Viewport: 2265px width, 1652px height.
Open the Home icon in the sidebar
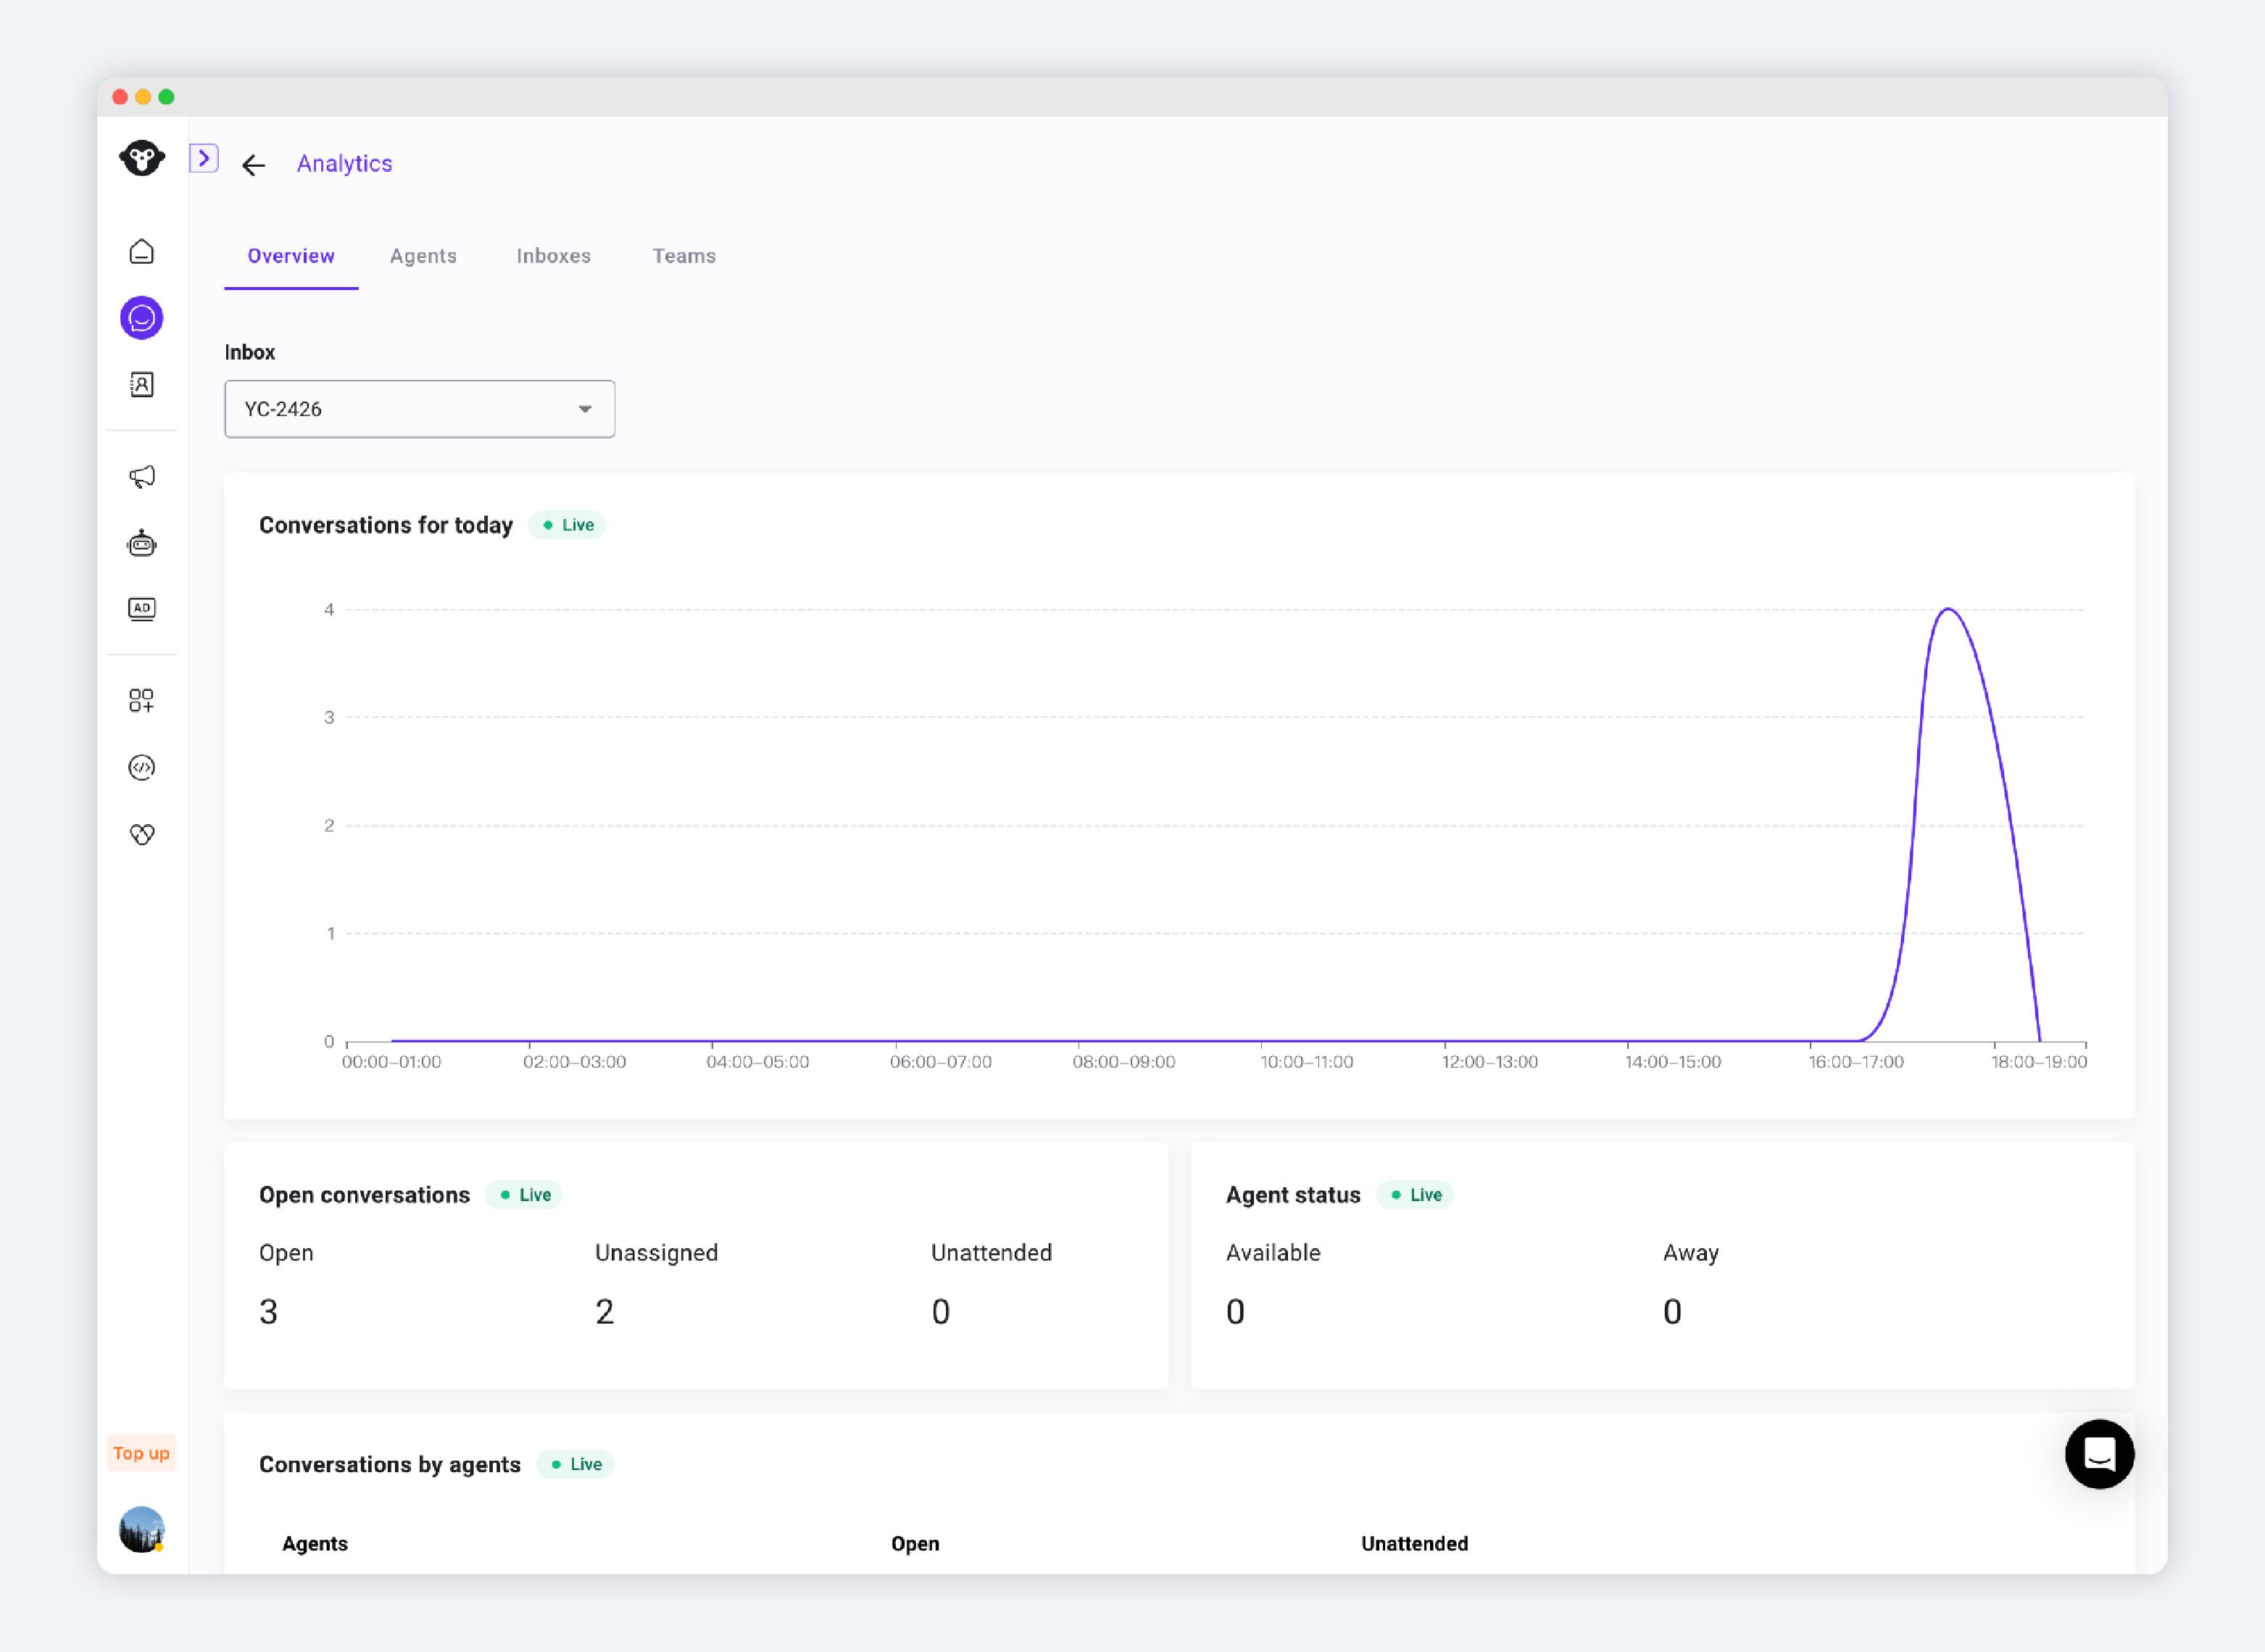[142, 251]
